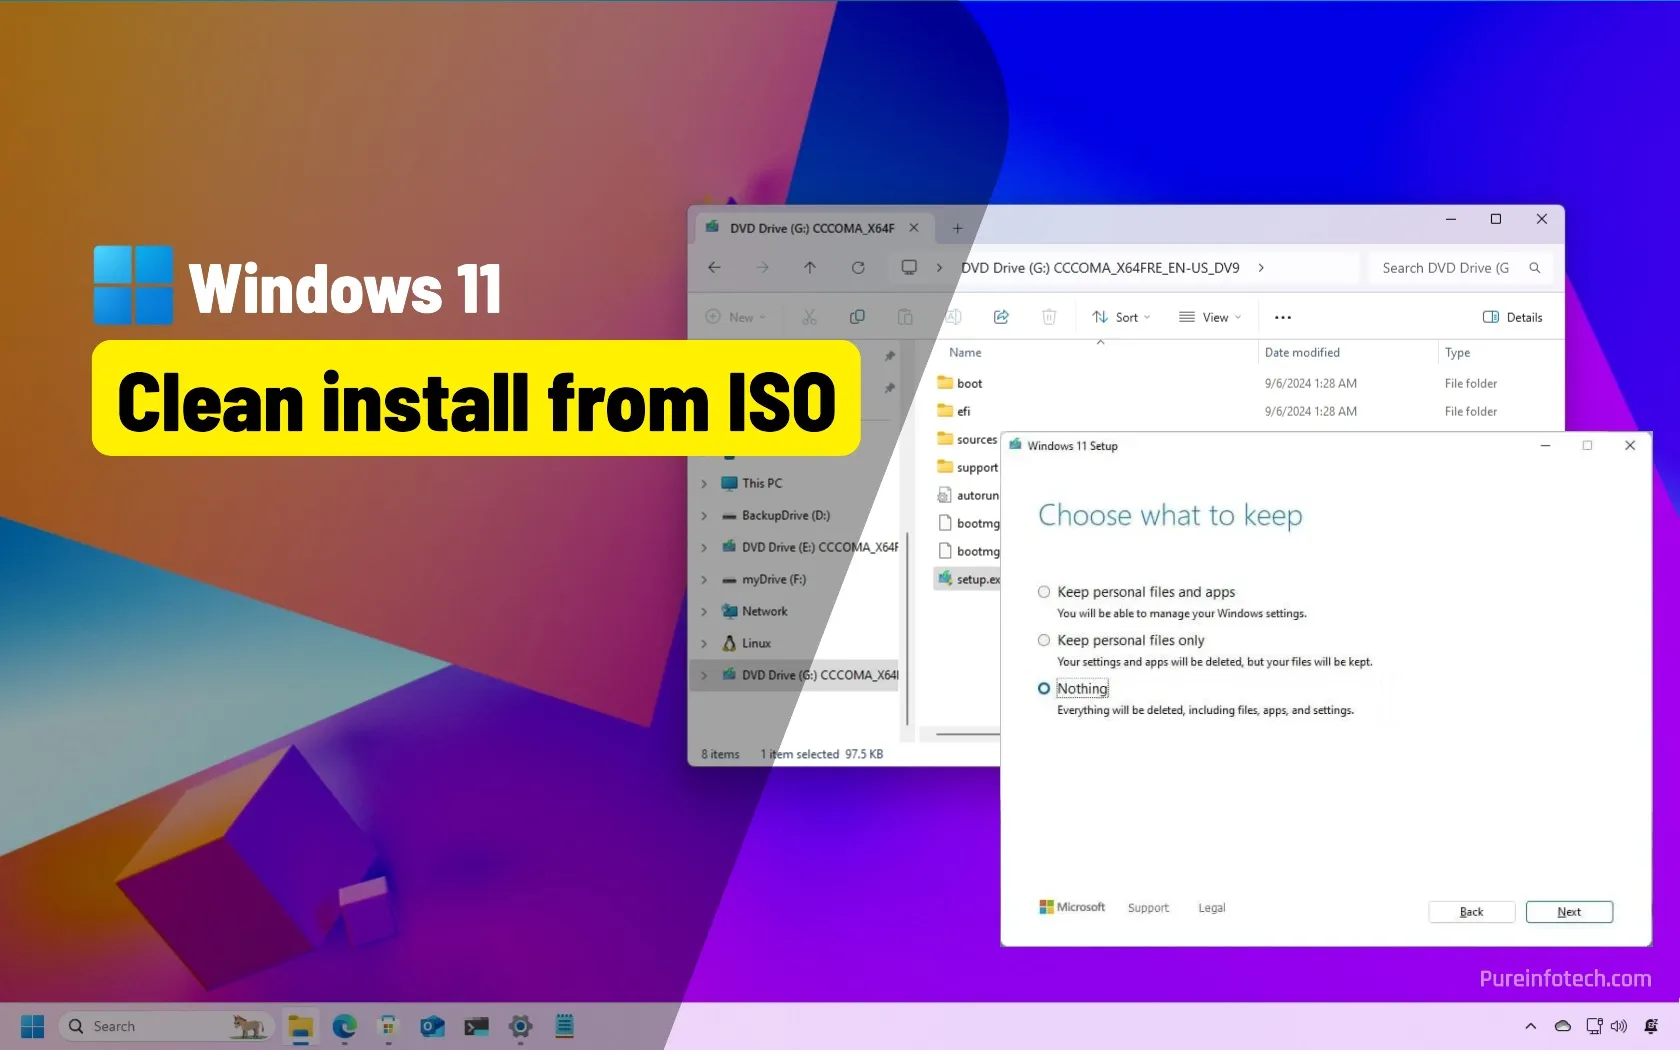Click the navigation pane vertical scrollbar
Viewport: 1680px width, 1050px height.
tap(907, 628)
